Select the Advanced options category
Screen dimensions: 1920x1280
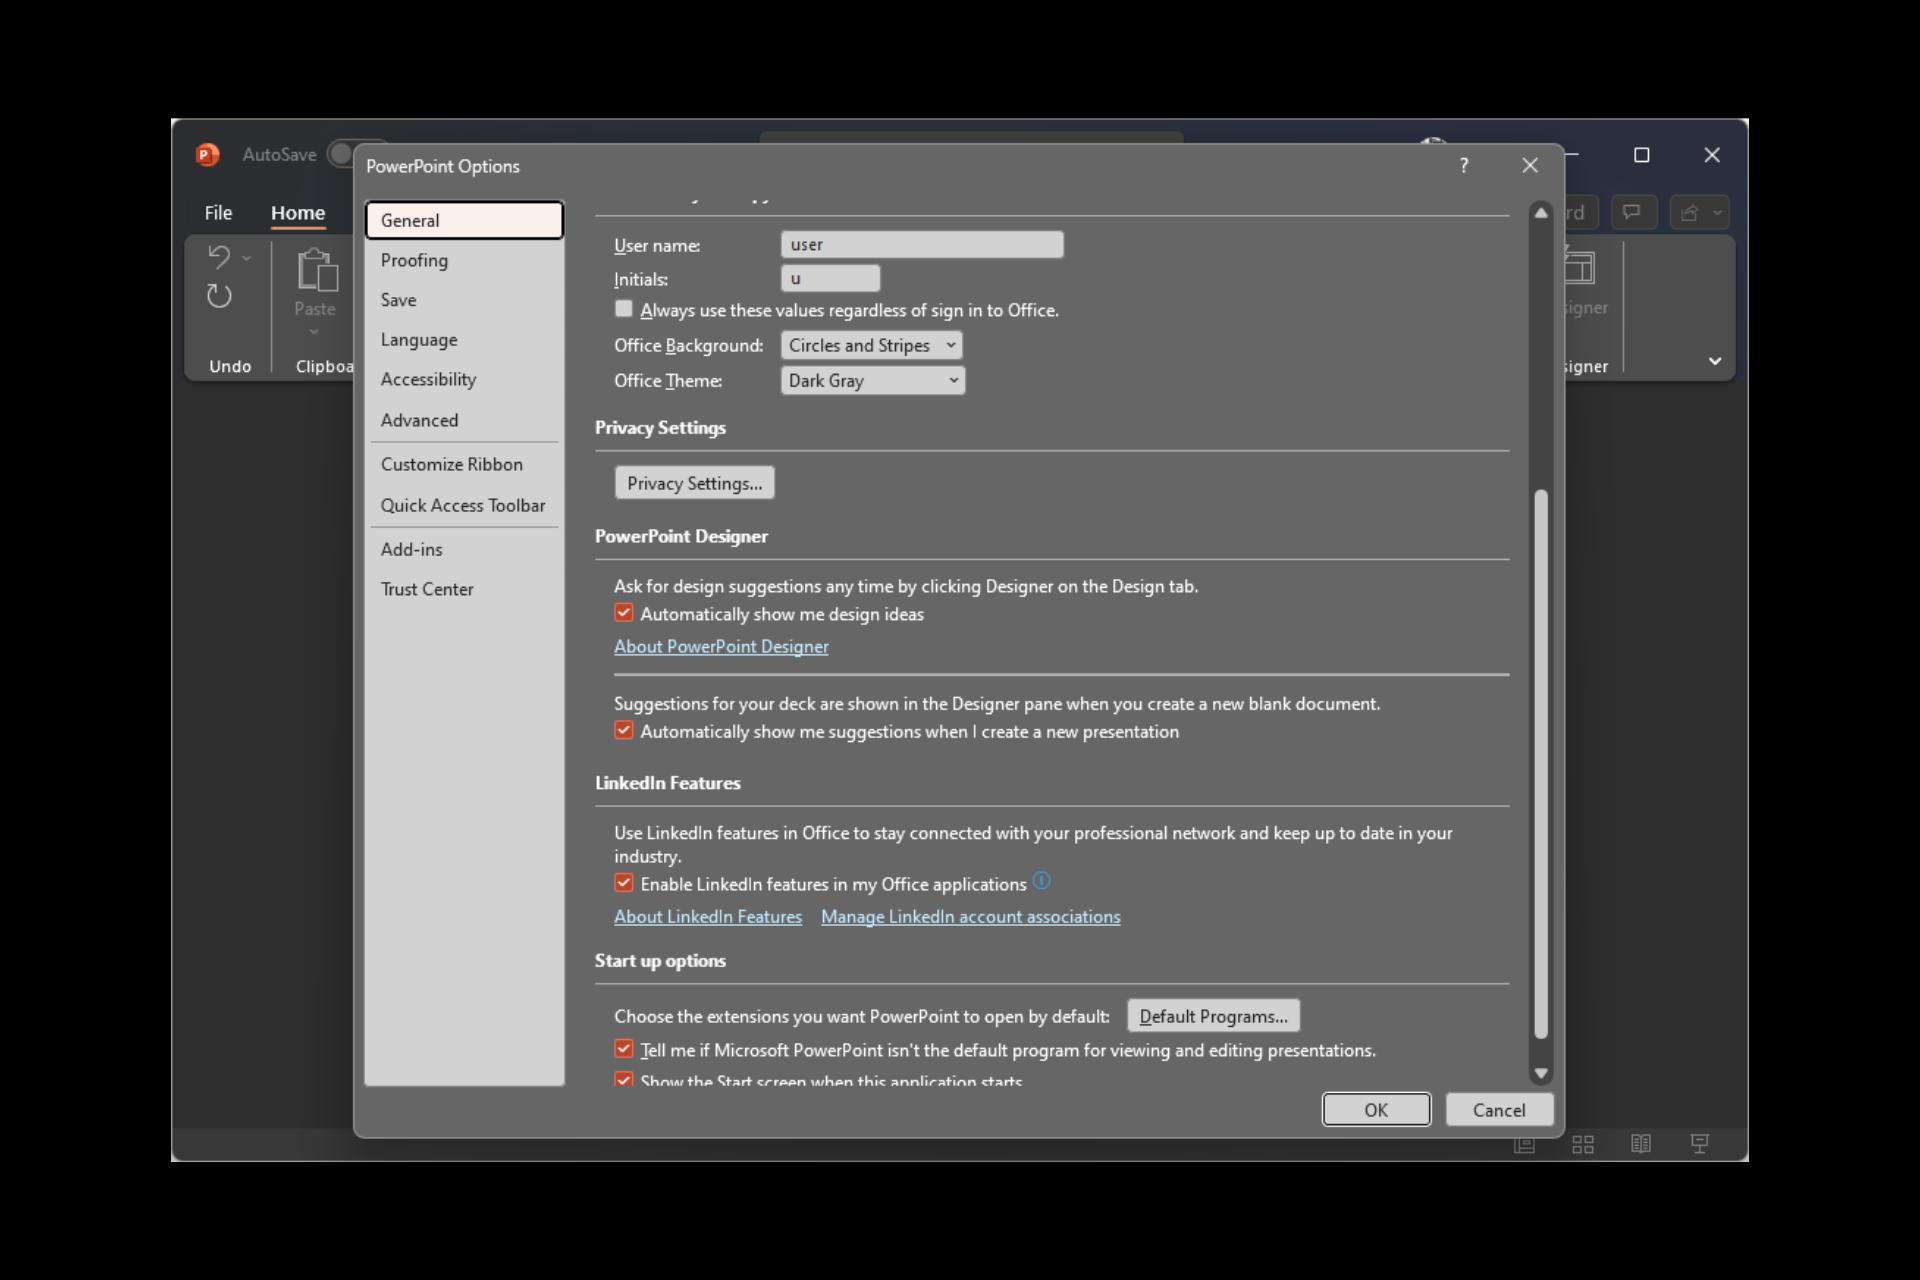pos(464,420)
